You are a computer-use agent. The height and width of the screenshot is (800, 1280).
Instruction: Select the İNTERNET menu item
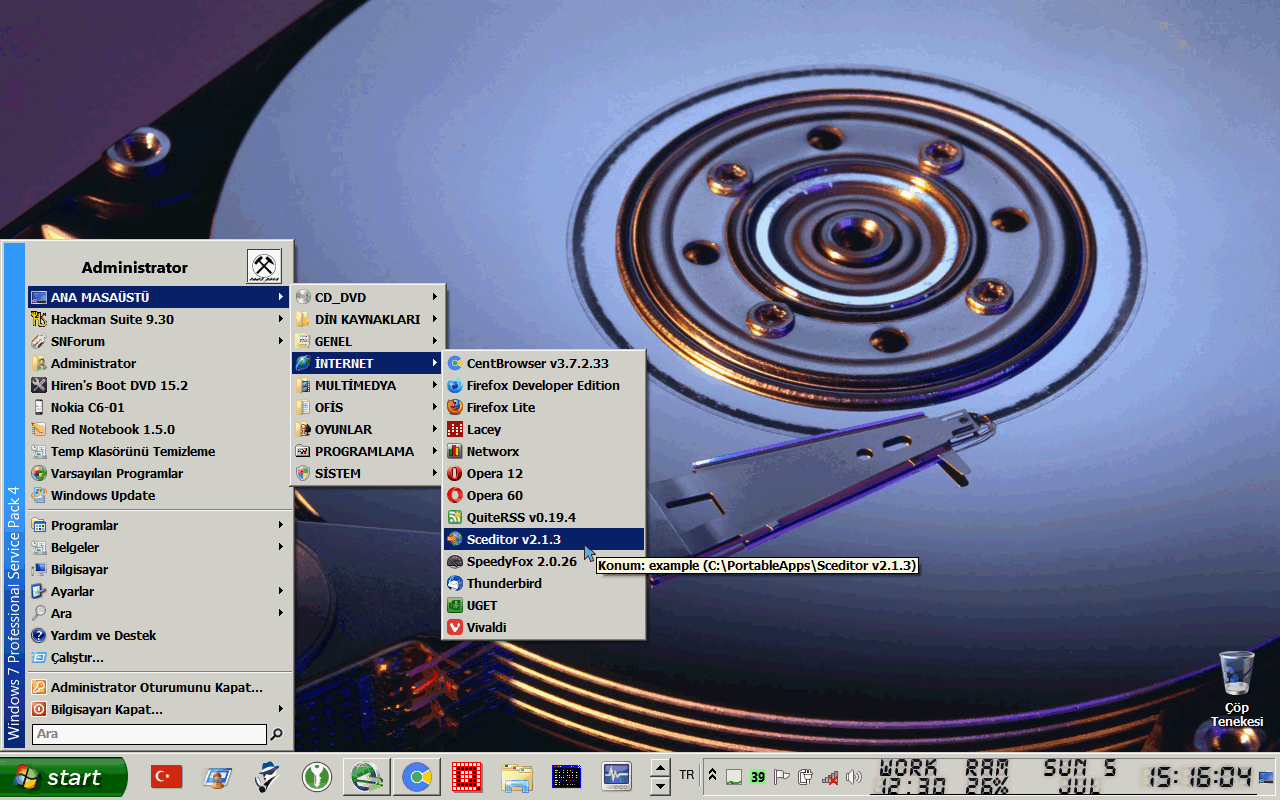[368, 363]
